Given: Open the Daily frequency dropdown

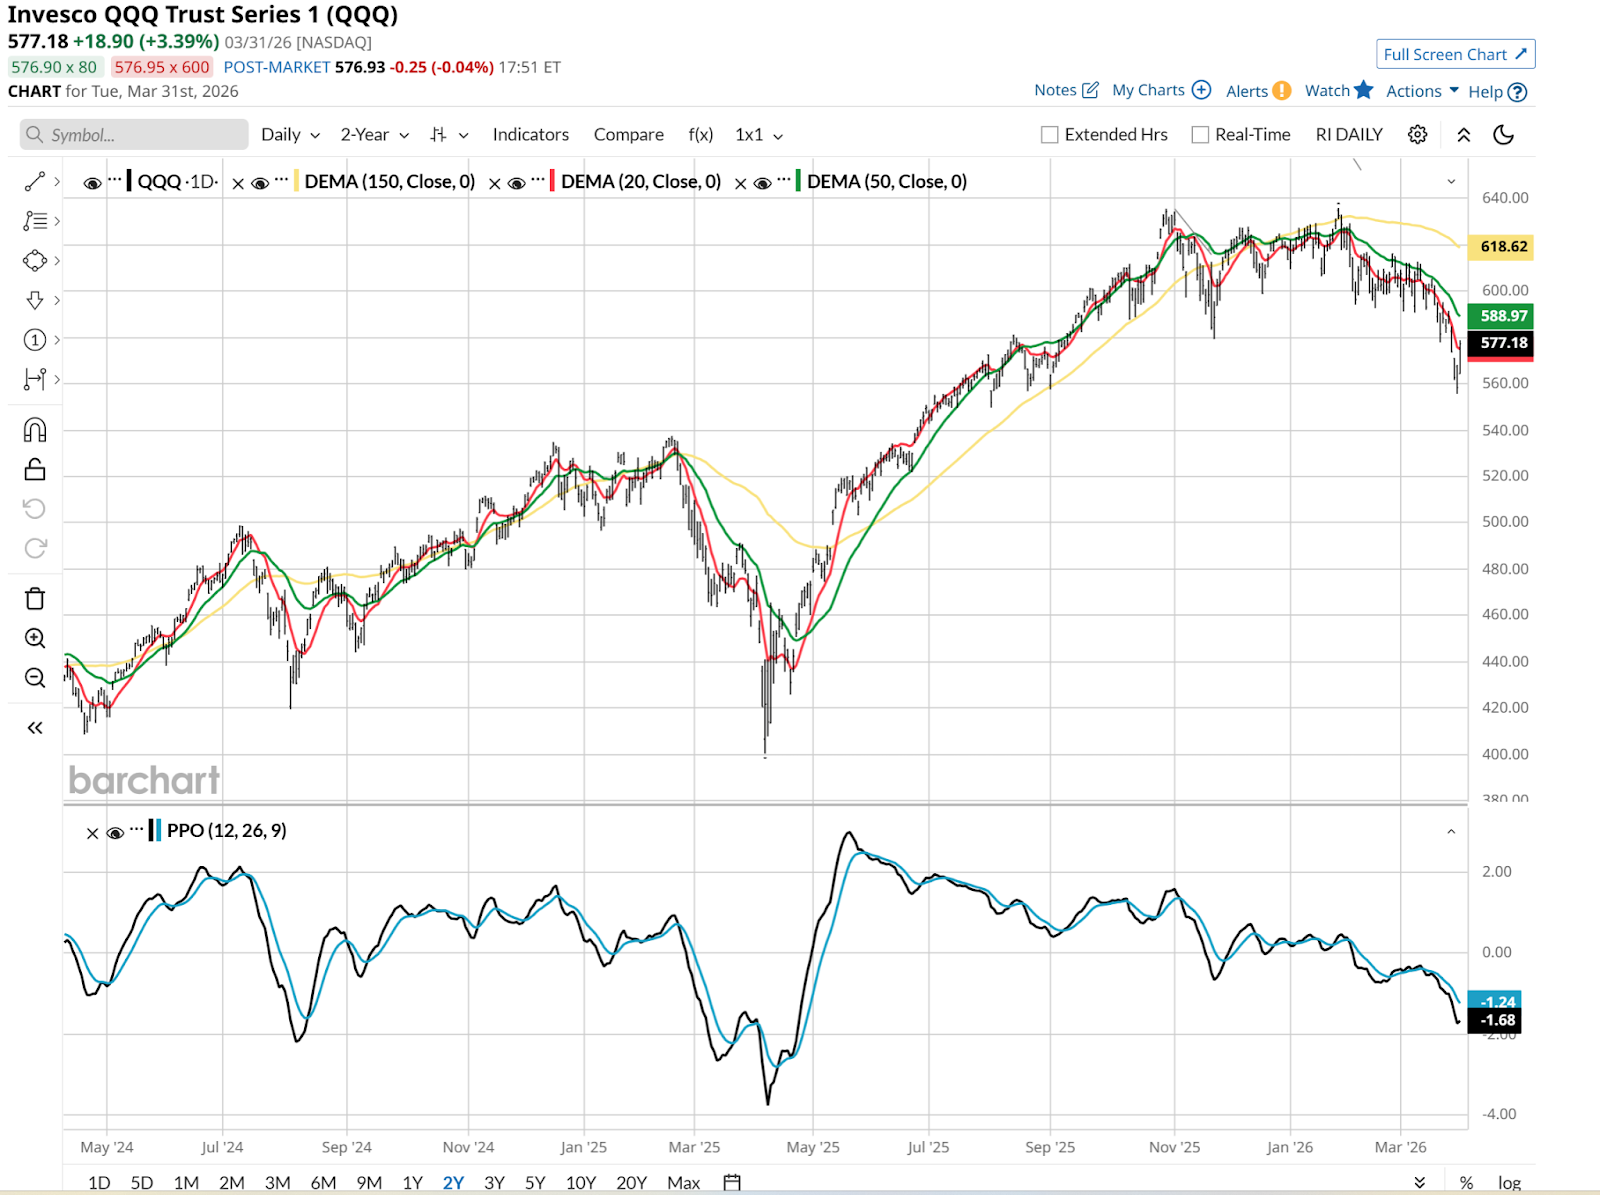Looking at the screenshot, I should click(x=290, y=135).
